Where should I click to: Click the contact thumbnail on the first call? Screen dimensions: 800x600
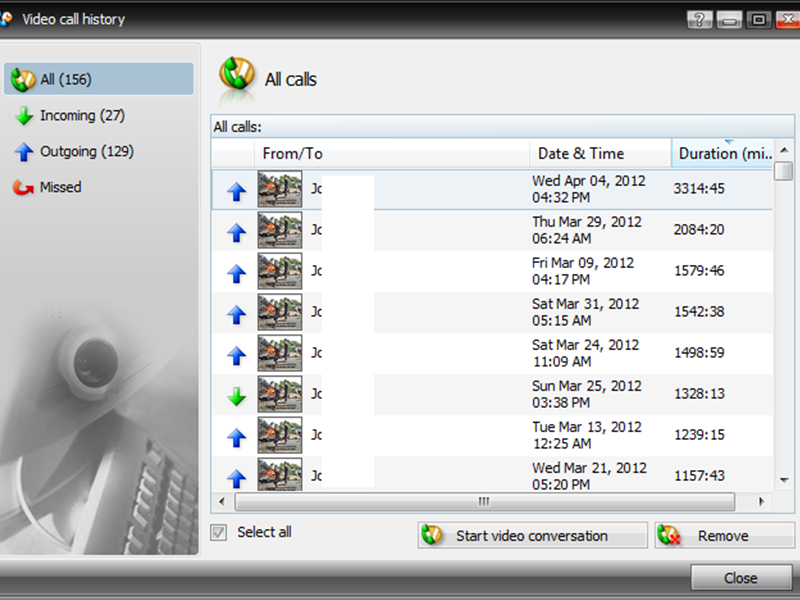pyautogui.click(x=279, y=190)
